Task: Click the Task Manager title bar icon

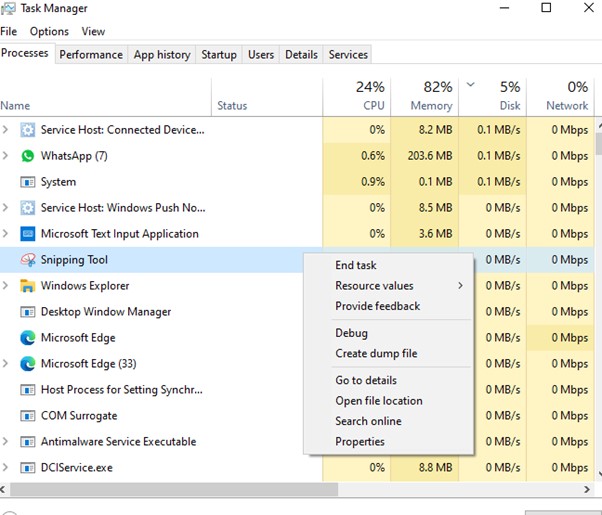Action: (8, 8)
